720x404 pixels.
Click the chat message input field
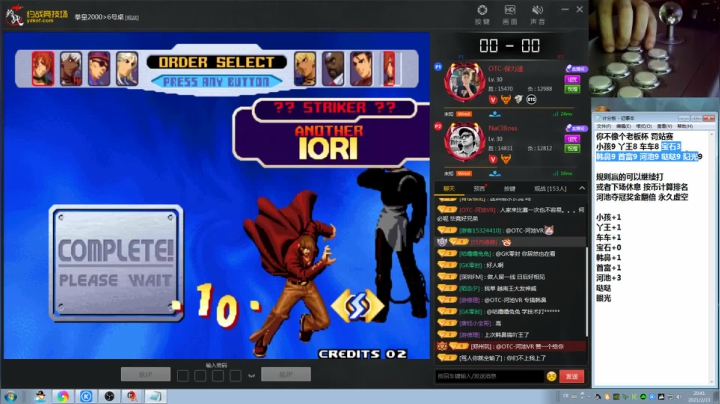coord(489,376)
